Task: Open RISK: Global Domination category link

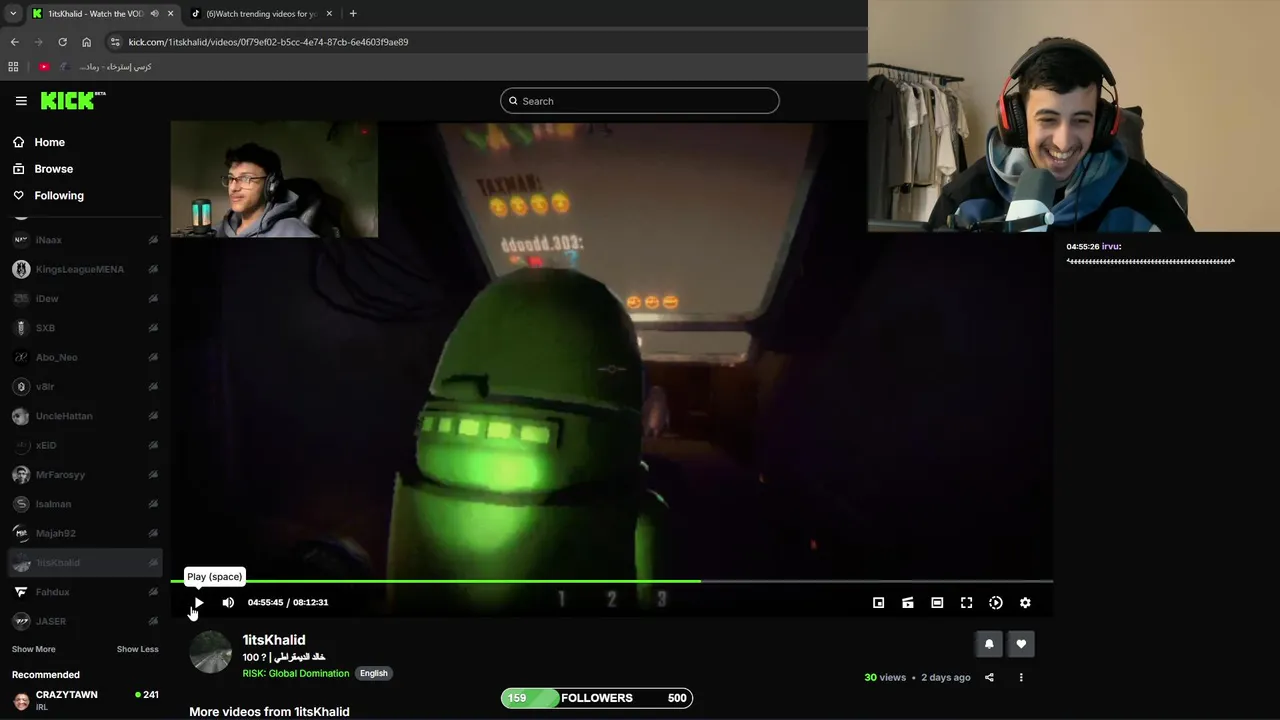Action: 296,673
